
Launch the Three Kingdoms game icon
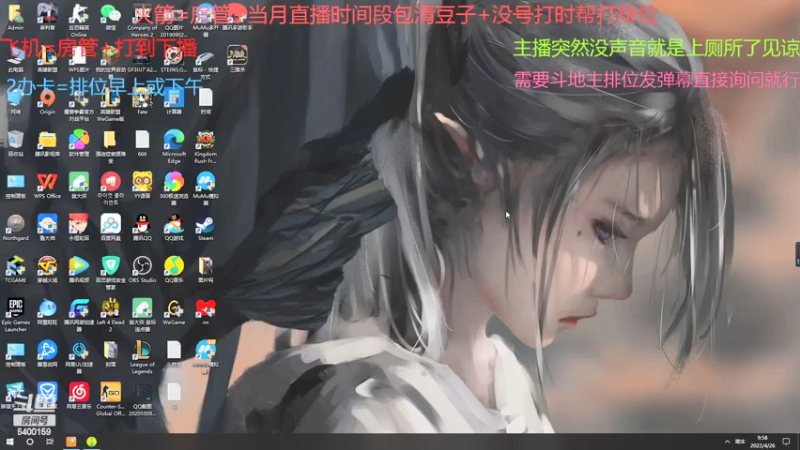click(x=237, y=58)
